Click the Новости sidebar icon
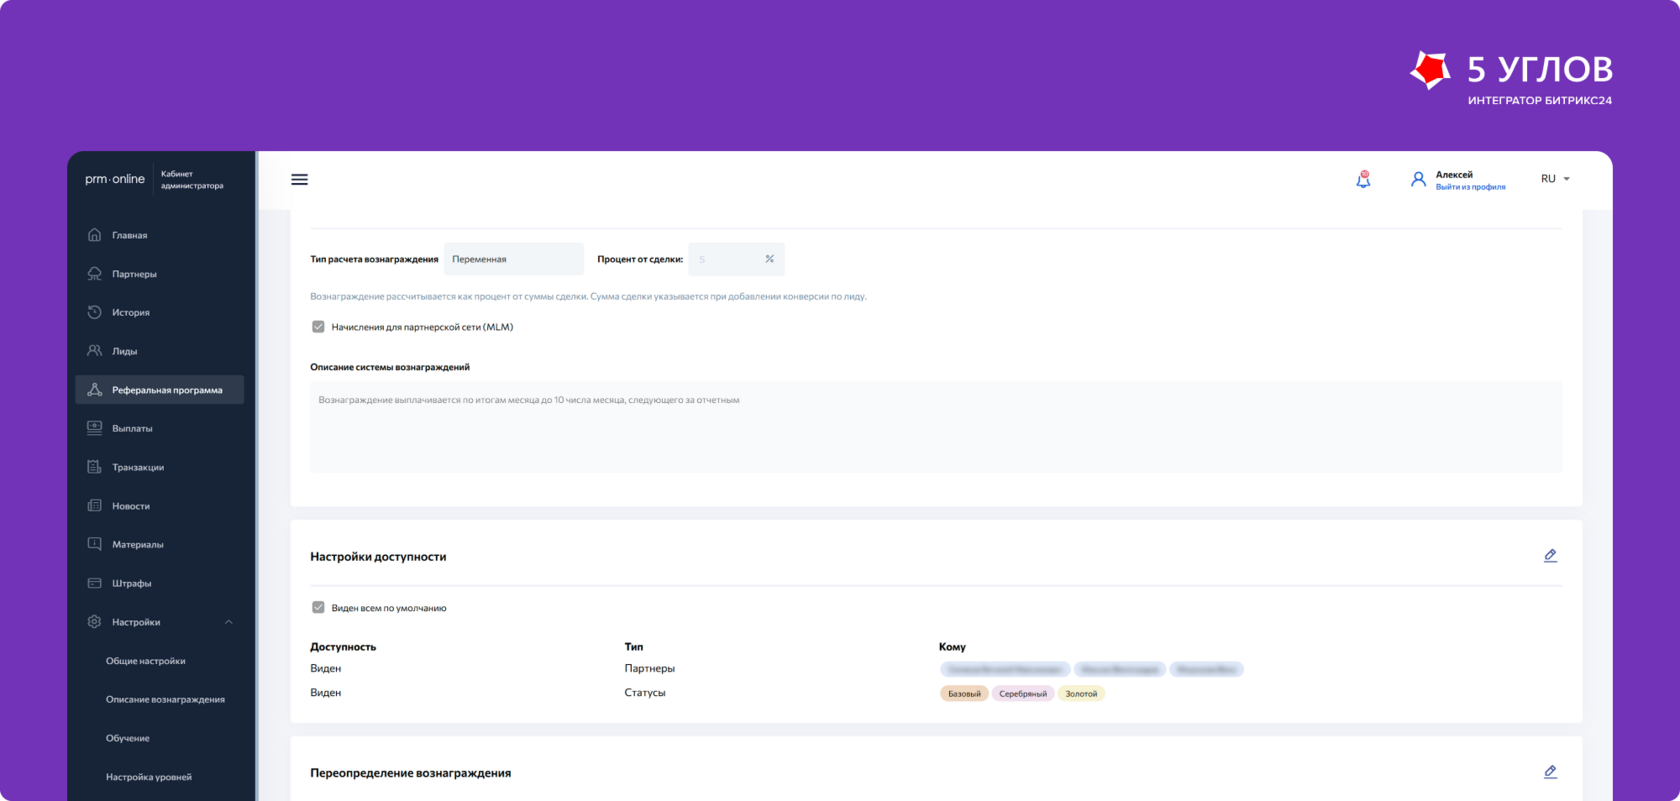Image resolution: width=1680 pixels, height=801 pixels. tap(94, 506)
